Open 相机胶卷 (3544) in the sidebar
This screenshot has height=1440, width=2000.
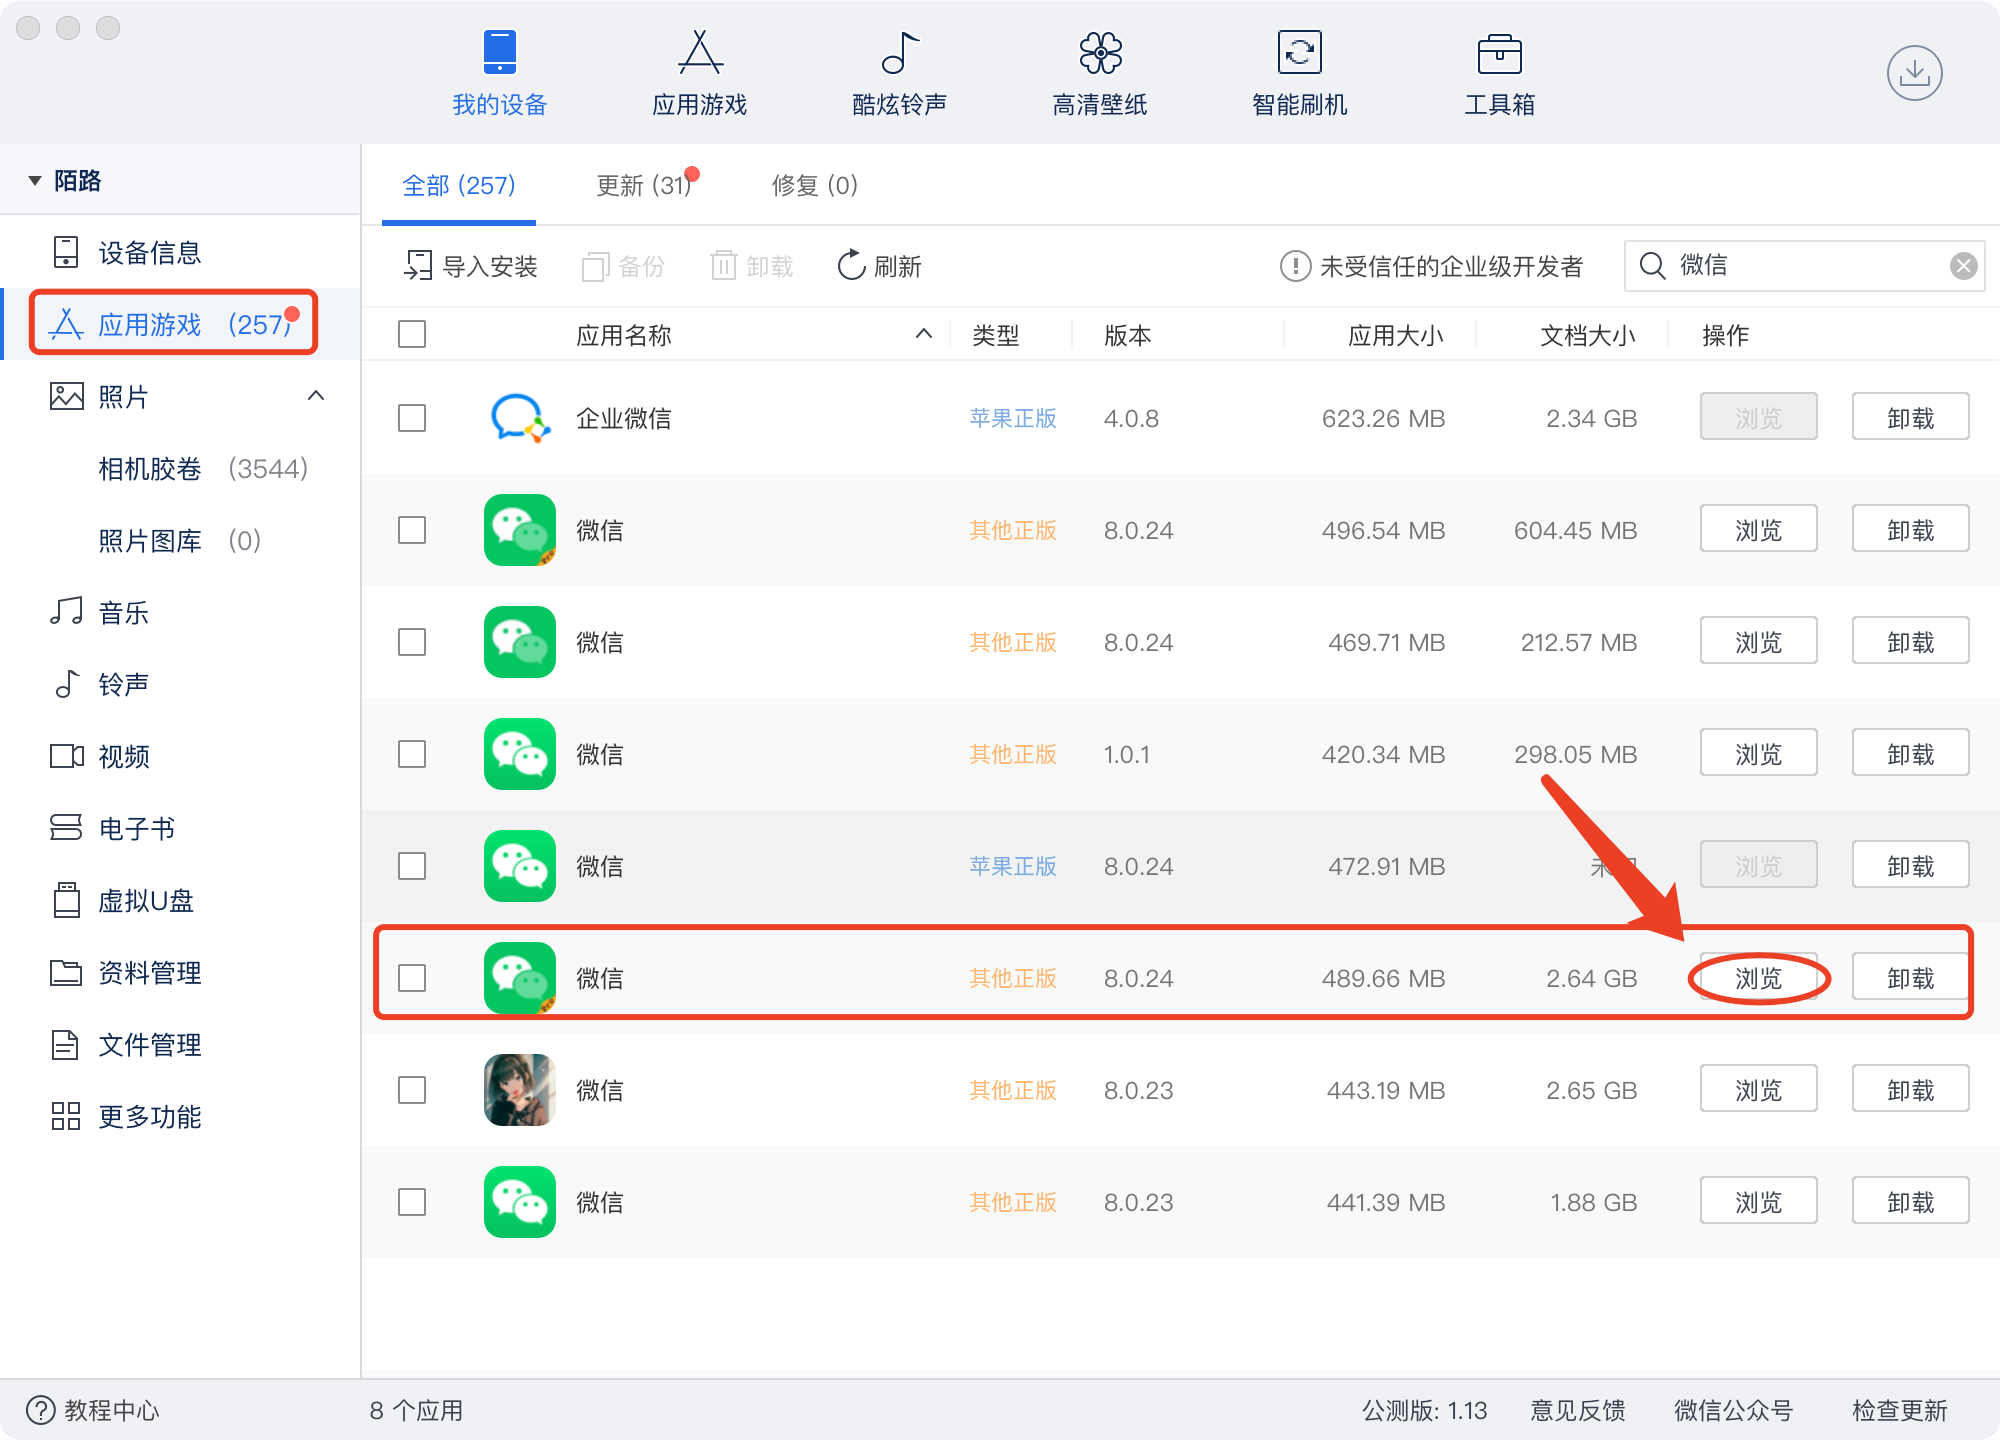click(x=180, y=468)
